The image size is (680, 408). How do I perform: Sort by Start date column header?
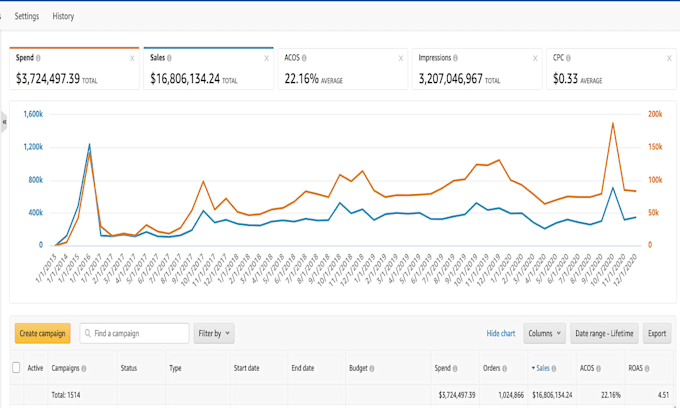246,368
